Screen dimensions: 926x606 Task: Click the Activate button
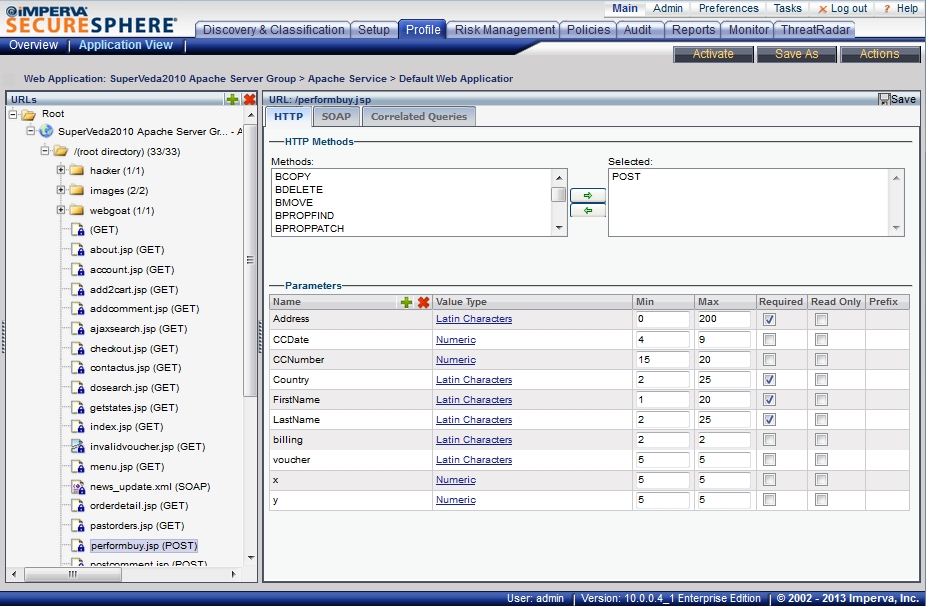[x=713, y=54]
